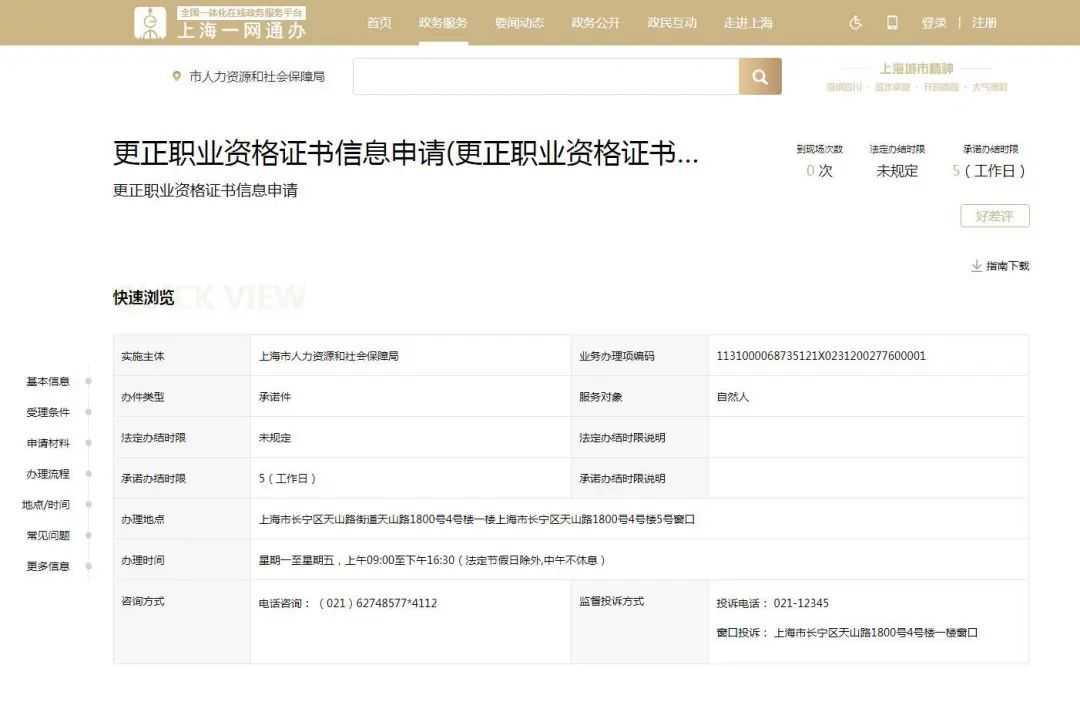Viewport: 1080px width, 722px height.
Task: Go to 要闻动态 in the top menu
Action: [x=519, y=23]
